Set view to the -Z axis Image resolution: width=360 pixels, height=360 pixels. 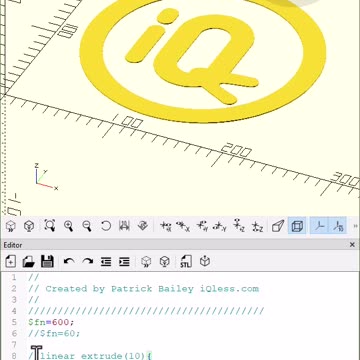pyautogui.click(x=257, y=226)
